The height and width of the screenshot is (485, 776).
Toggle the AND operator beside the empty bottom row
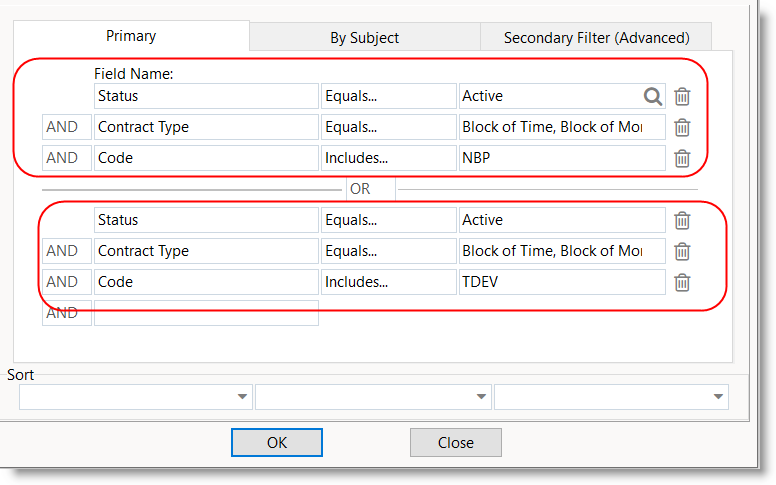click(62, 313)
